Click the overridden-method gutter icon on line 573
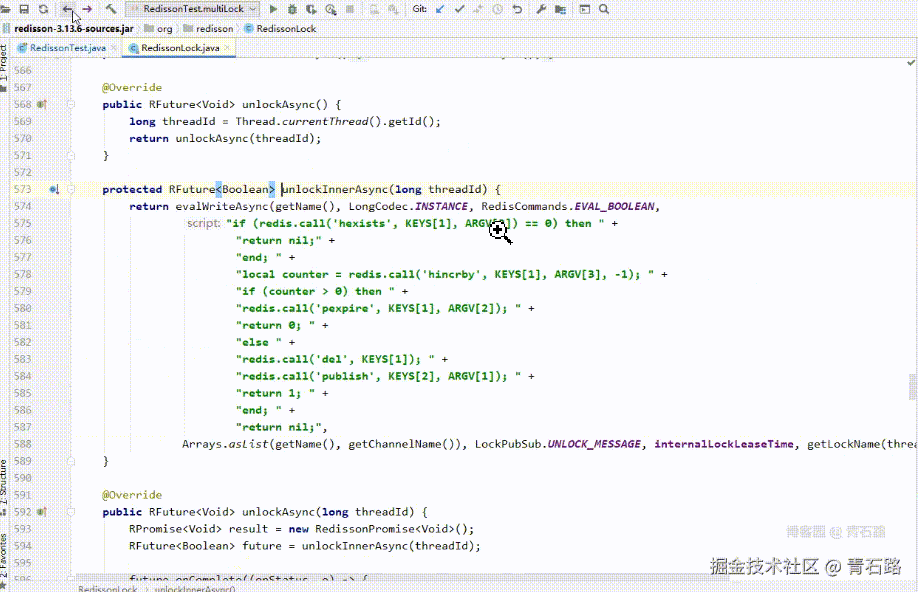The height and width of the screenshot is (592, 918). (54, 189)
